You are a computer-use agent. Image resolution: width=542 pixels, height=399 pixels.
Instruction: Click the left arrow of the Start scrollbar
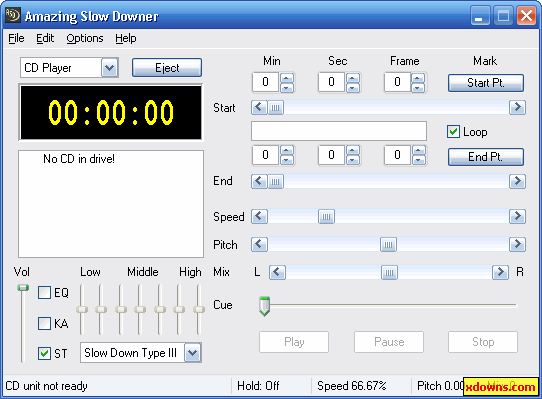(259, 108)
